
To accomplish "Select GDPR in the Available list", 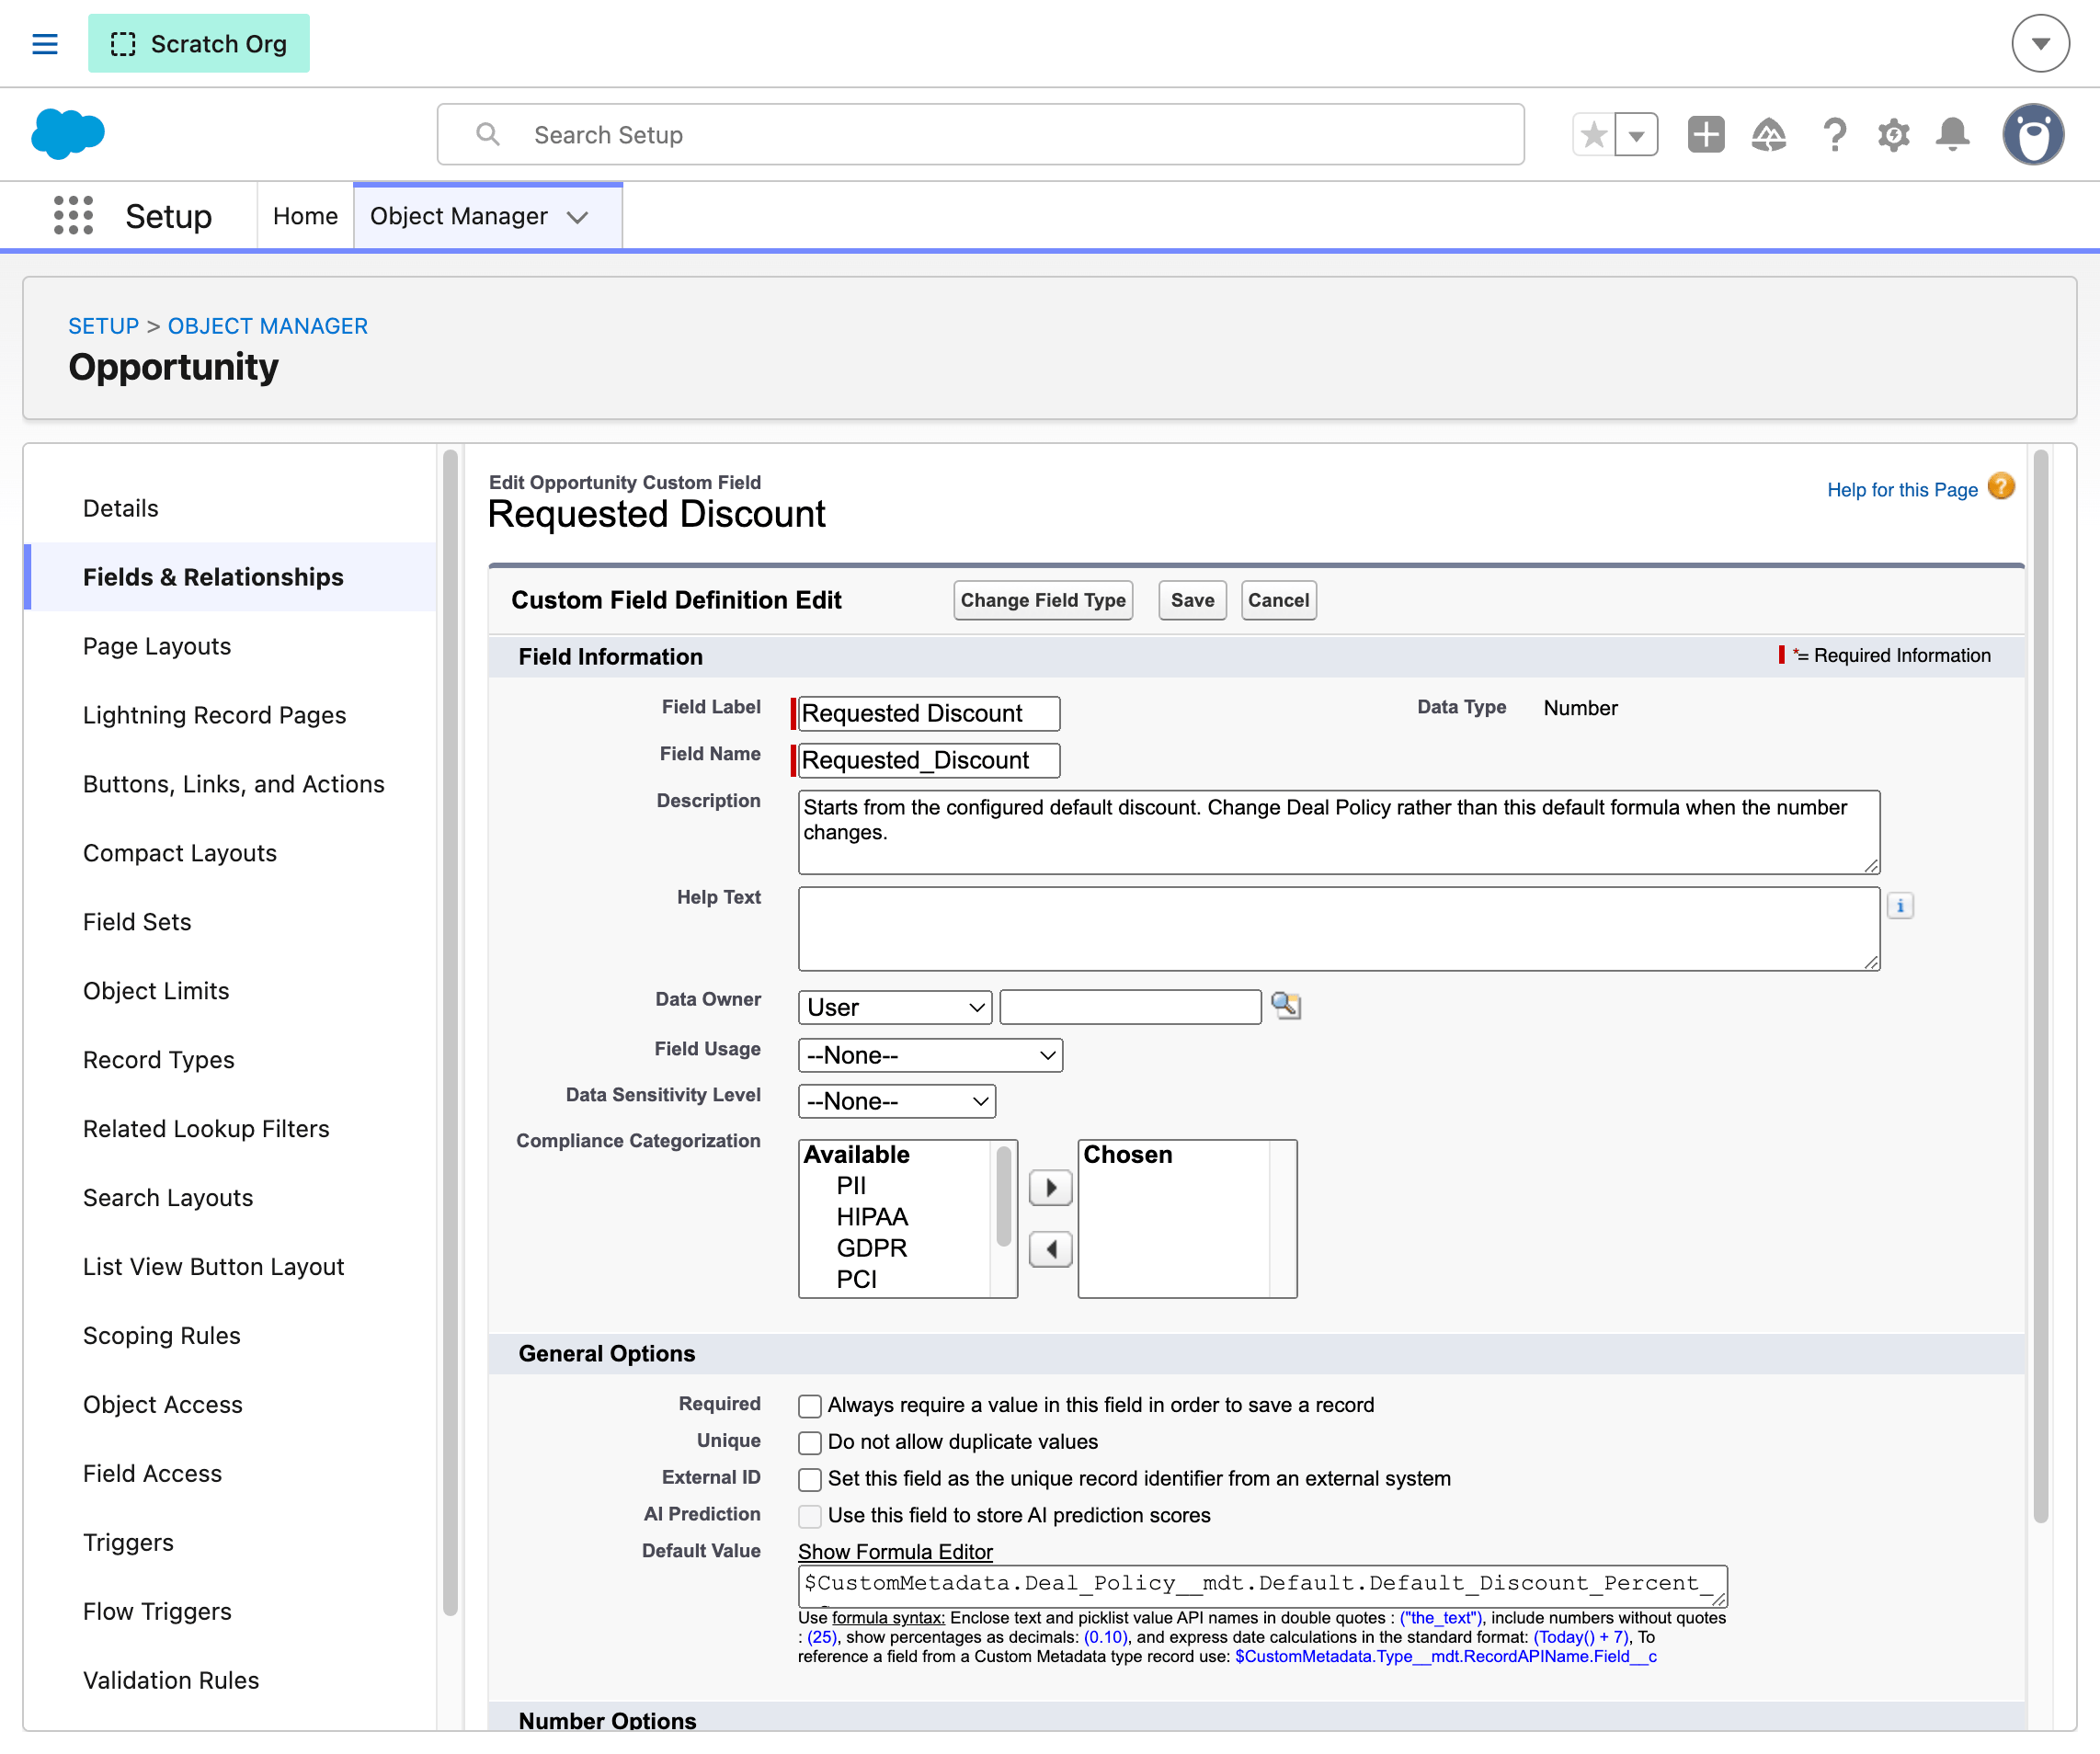I will point(872,1248).
